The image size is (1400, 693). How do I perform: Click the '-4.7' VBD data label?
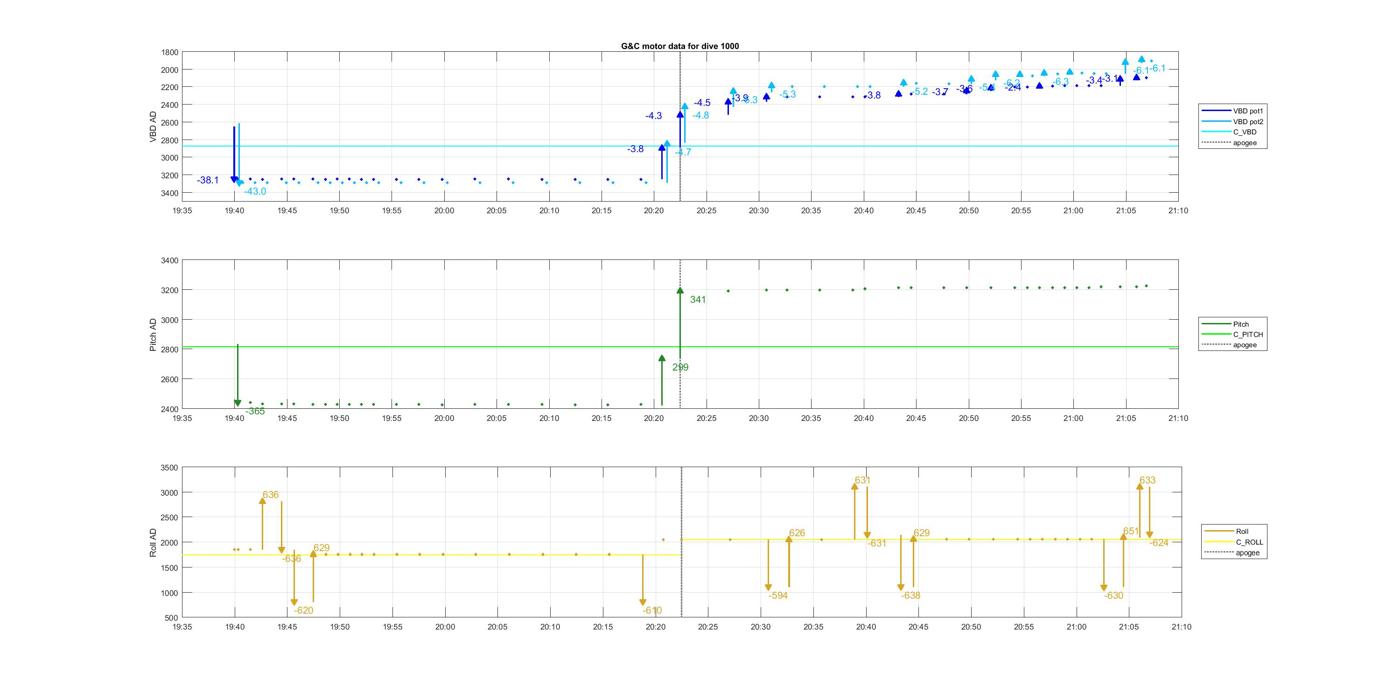[x=683, y=152]
